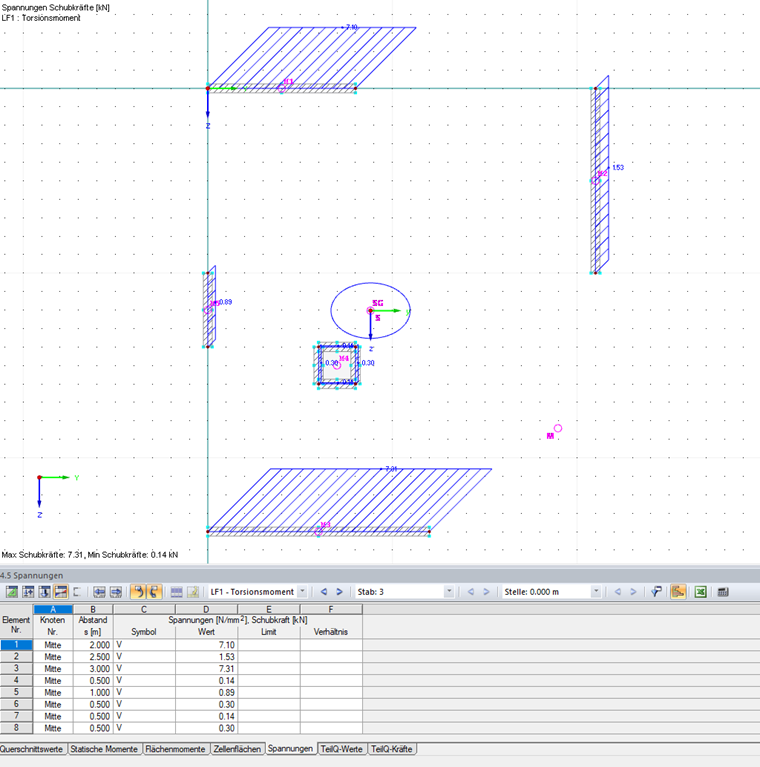The width and height of the screenshot is (760, 767).
Task: Go to next load case arrow
Action: pos(339,592)
